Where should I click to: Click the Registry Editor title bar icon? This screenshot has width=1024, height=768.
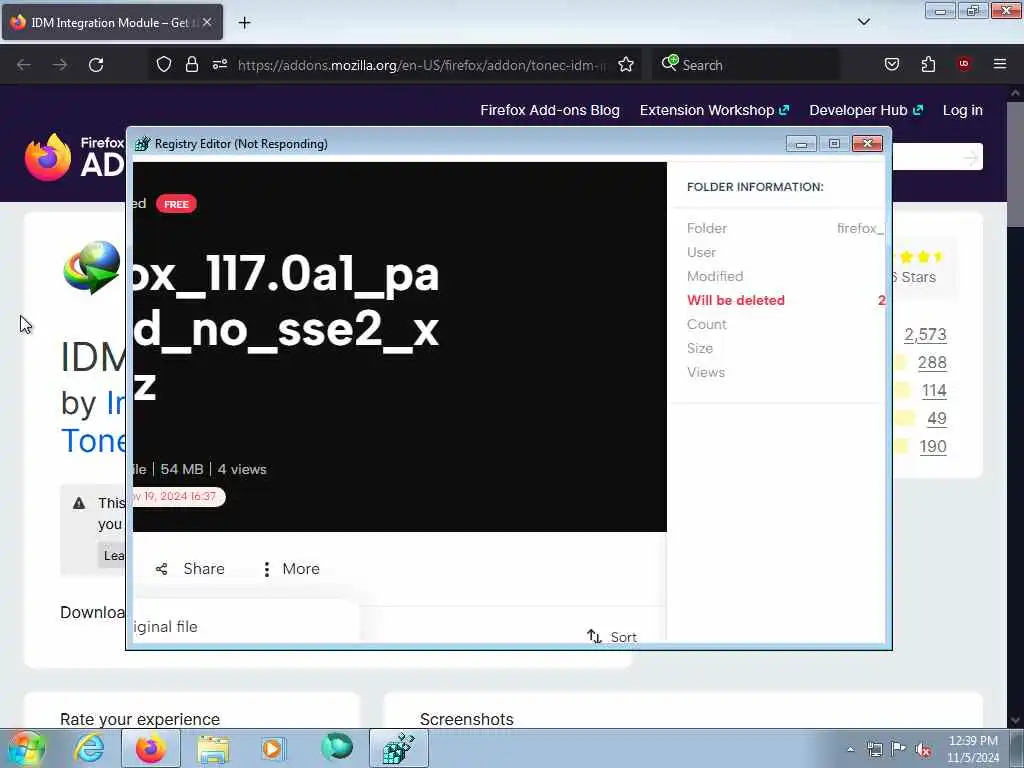pyautogui.click(x=142, y=144)
